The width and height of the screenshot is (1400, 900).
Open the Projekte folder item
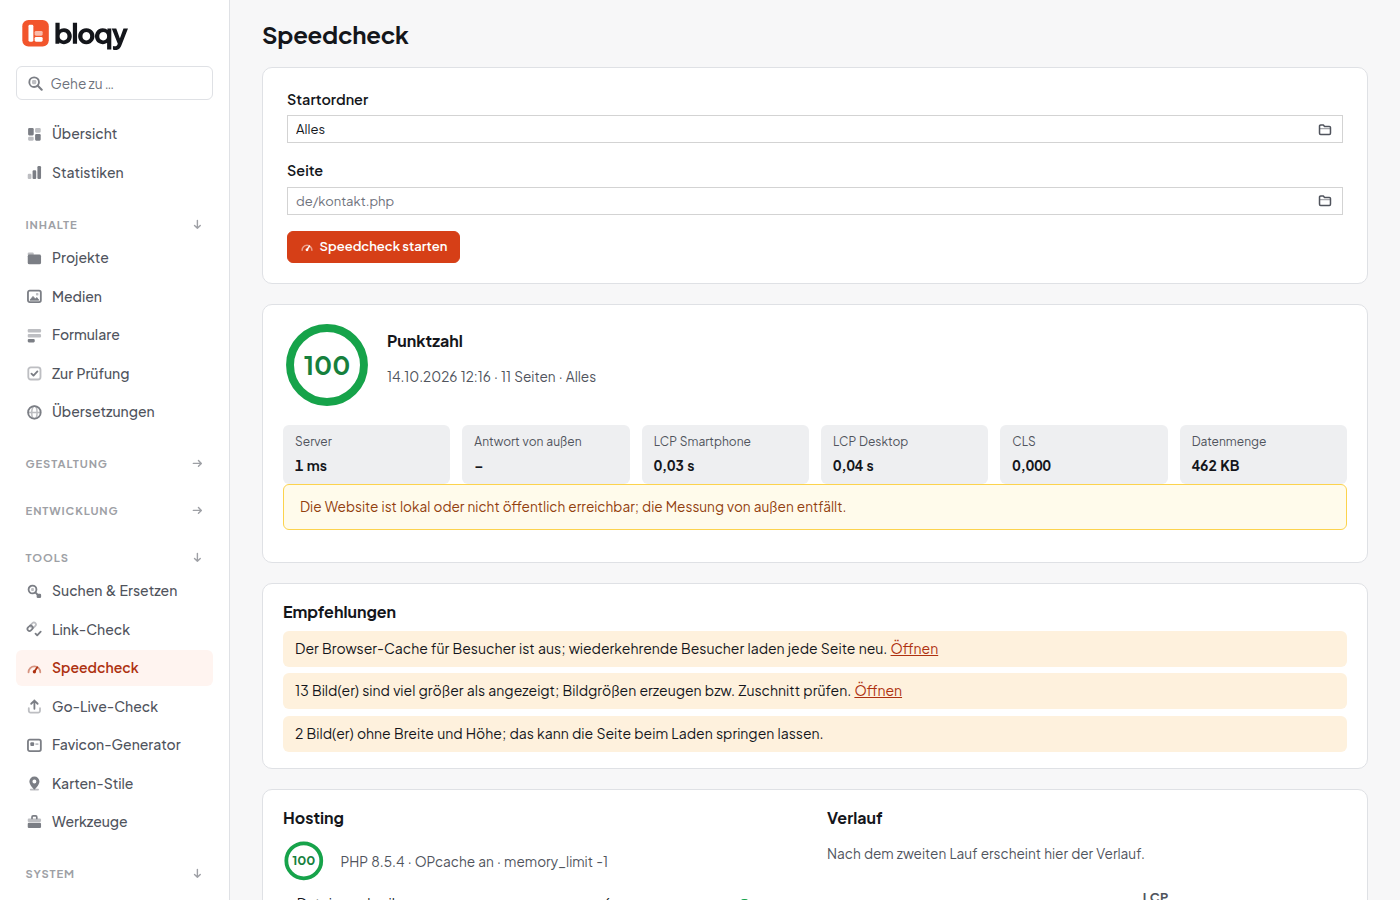tap(114, 258)
